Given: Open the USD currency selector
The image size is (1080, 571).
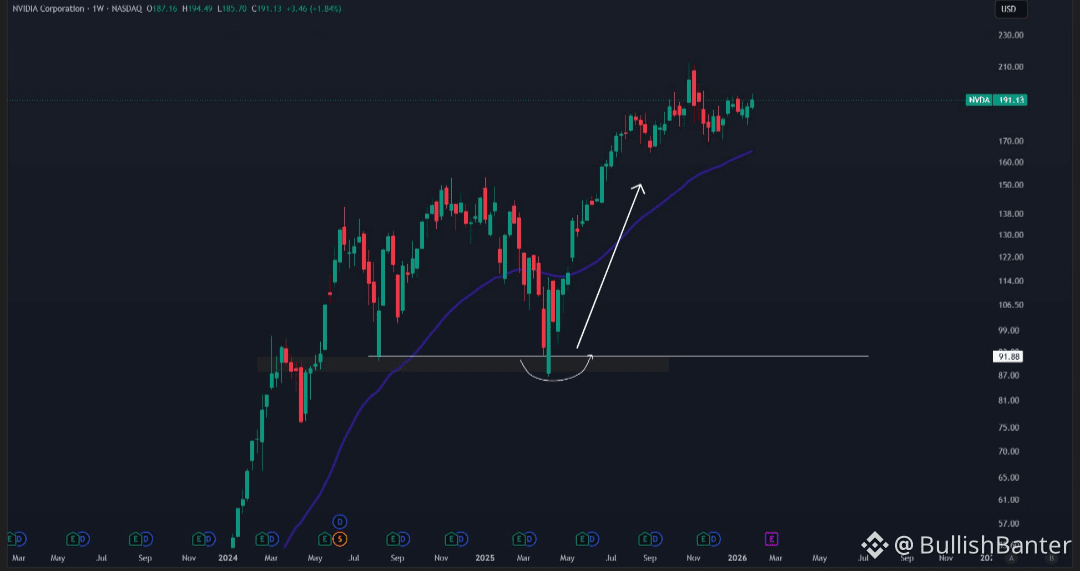Looking at the screenshot, I should (1011, 9).
